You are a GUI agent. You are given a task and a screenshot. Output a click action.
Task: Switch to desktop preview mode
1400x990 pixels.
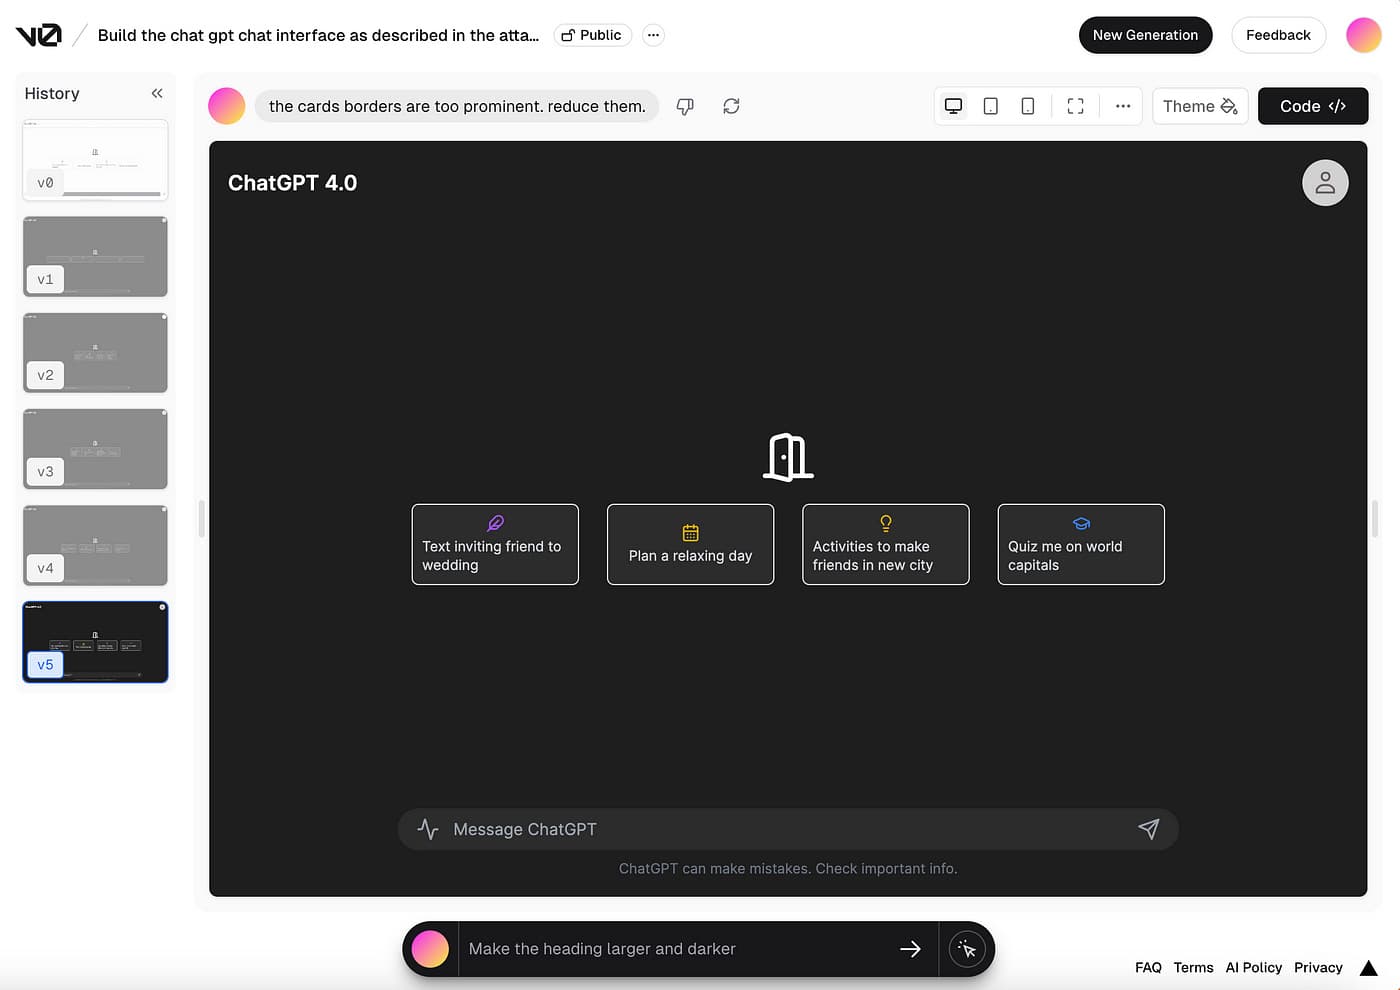pos(954,106)
